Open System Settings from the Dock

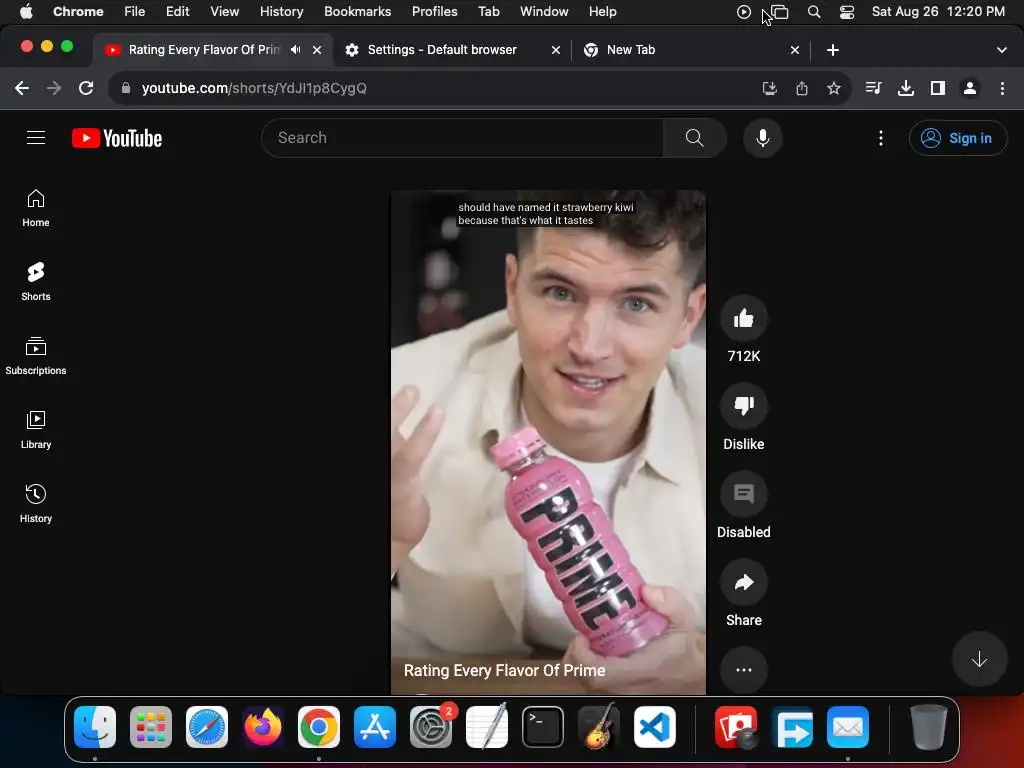click(x=431, y=727)
